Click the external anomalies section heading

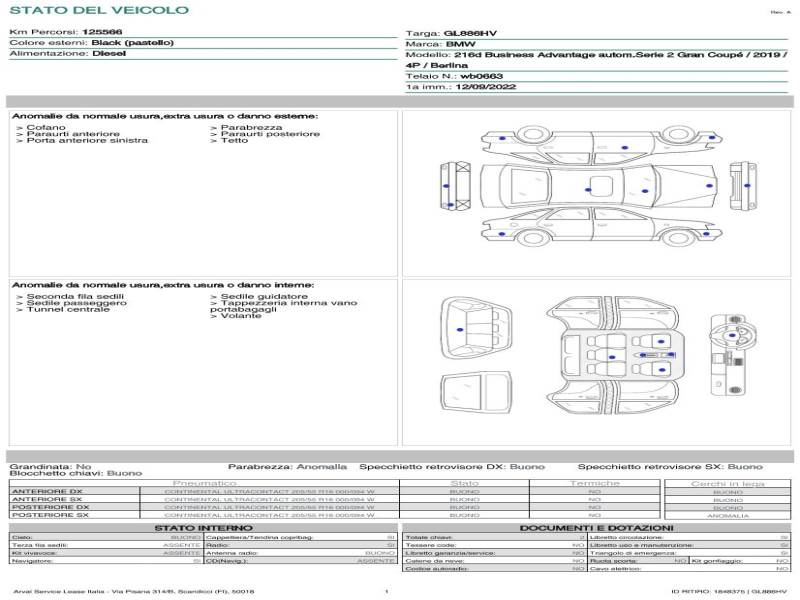click(x=165, y=116)
